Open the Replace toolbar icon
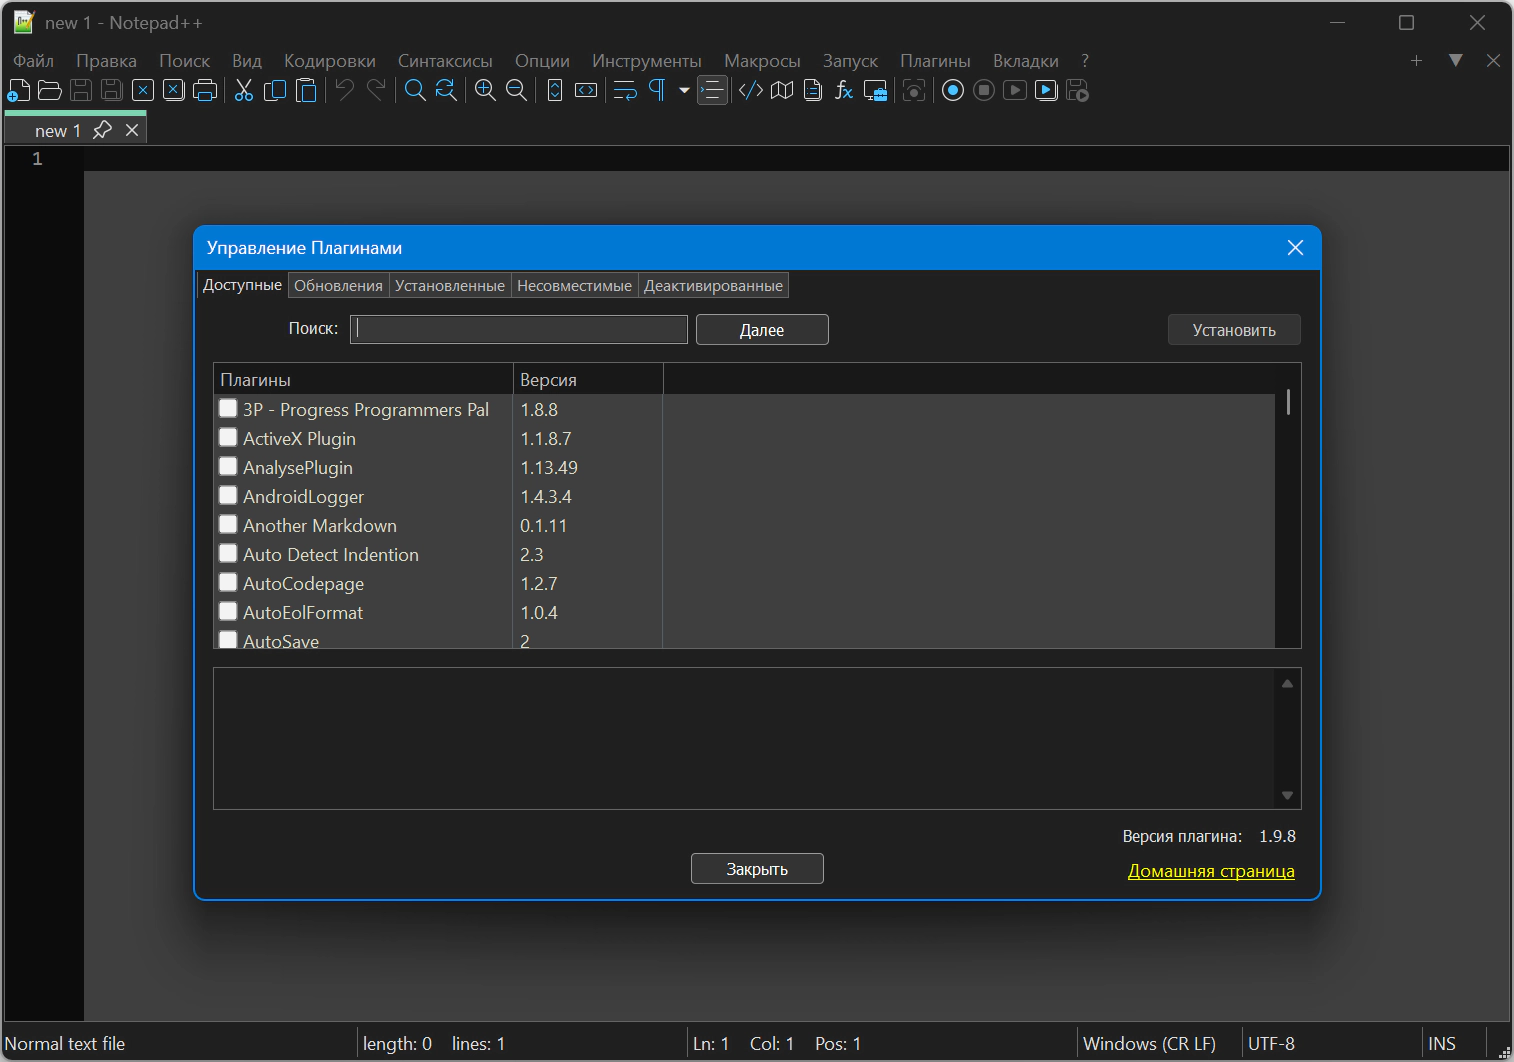1514x1062 pixels. (x=446, y=91)
